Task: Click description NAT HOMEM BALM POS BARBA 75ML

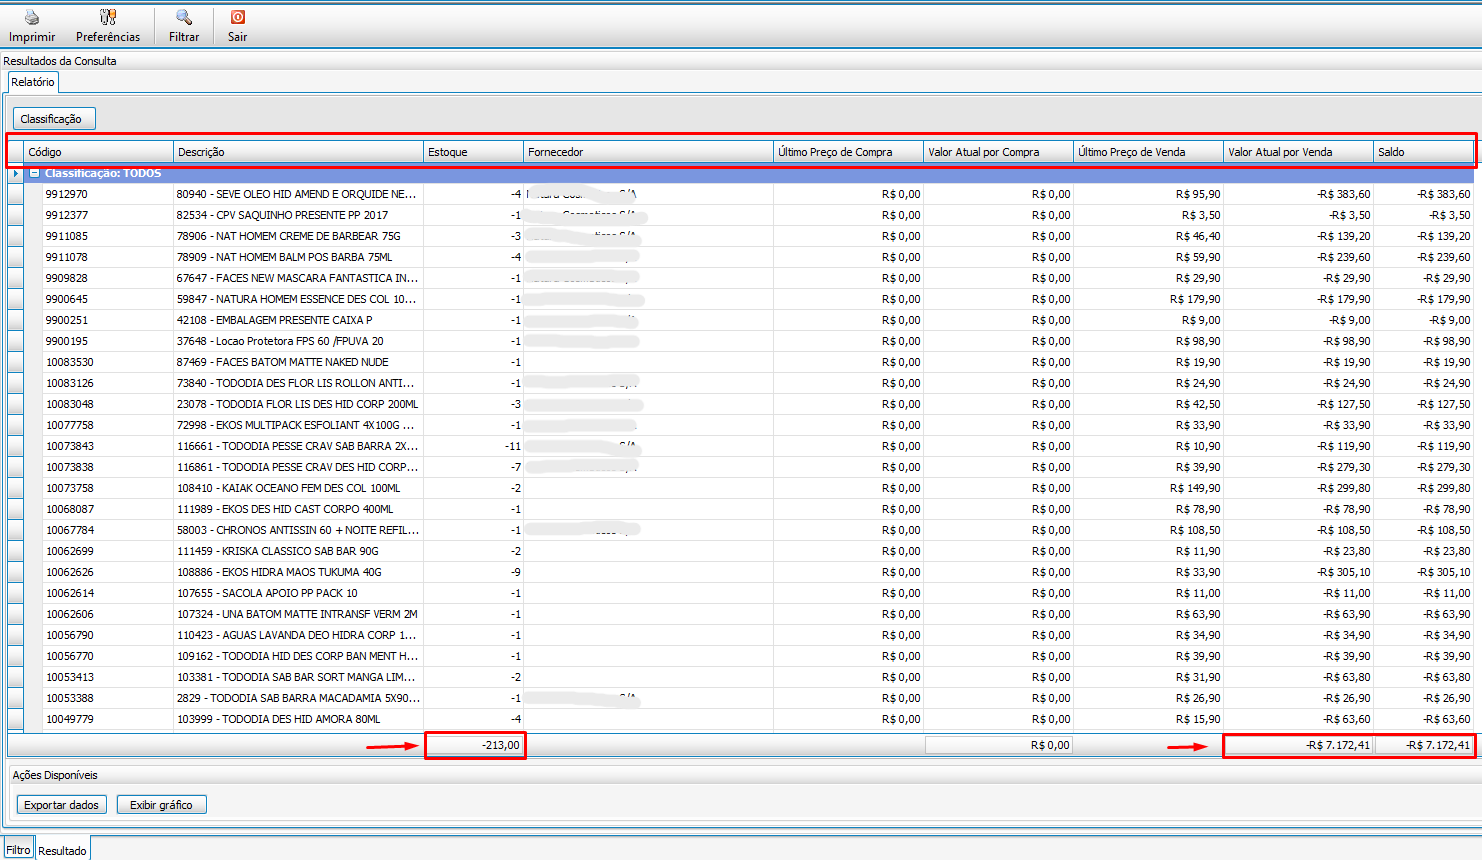Action: (x=284, y=257)
